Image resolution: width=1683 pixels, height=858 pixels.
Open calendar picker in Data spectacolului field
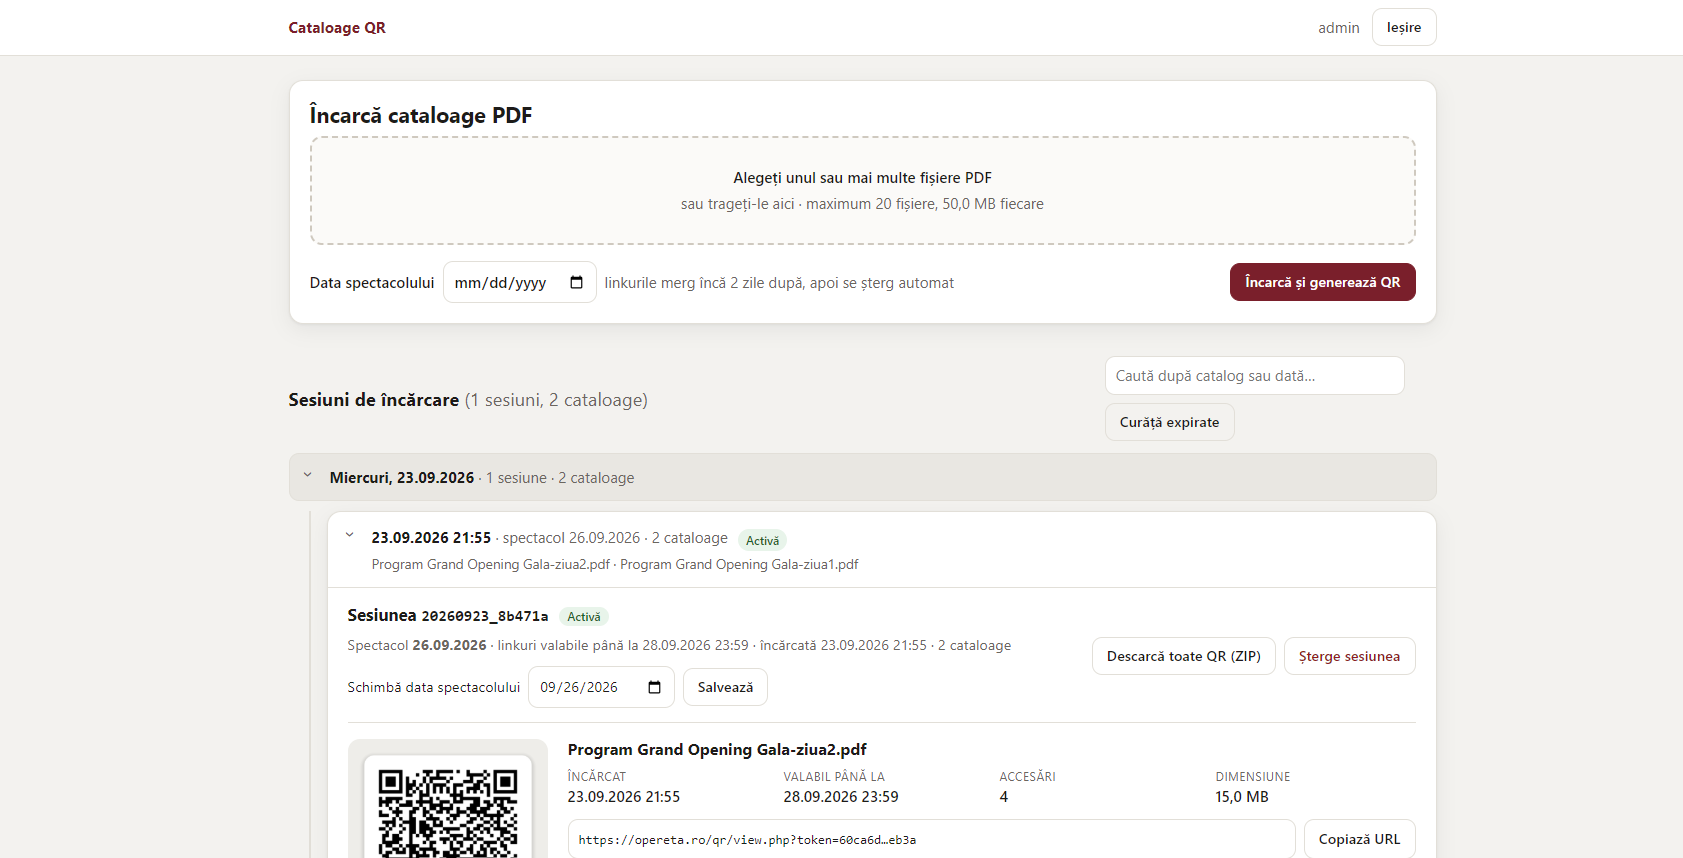576,283
